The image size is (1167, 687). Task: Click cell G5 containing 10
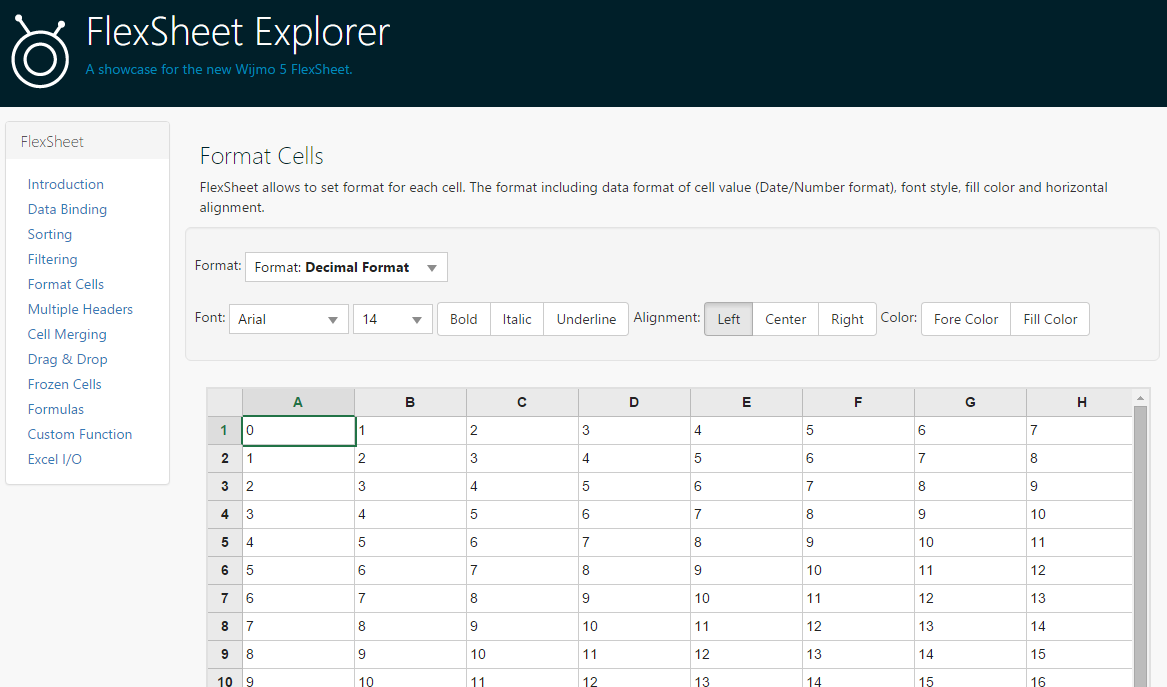pyautogui.click(x=971, y=543)
